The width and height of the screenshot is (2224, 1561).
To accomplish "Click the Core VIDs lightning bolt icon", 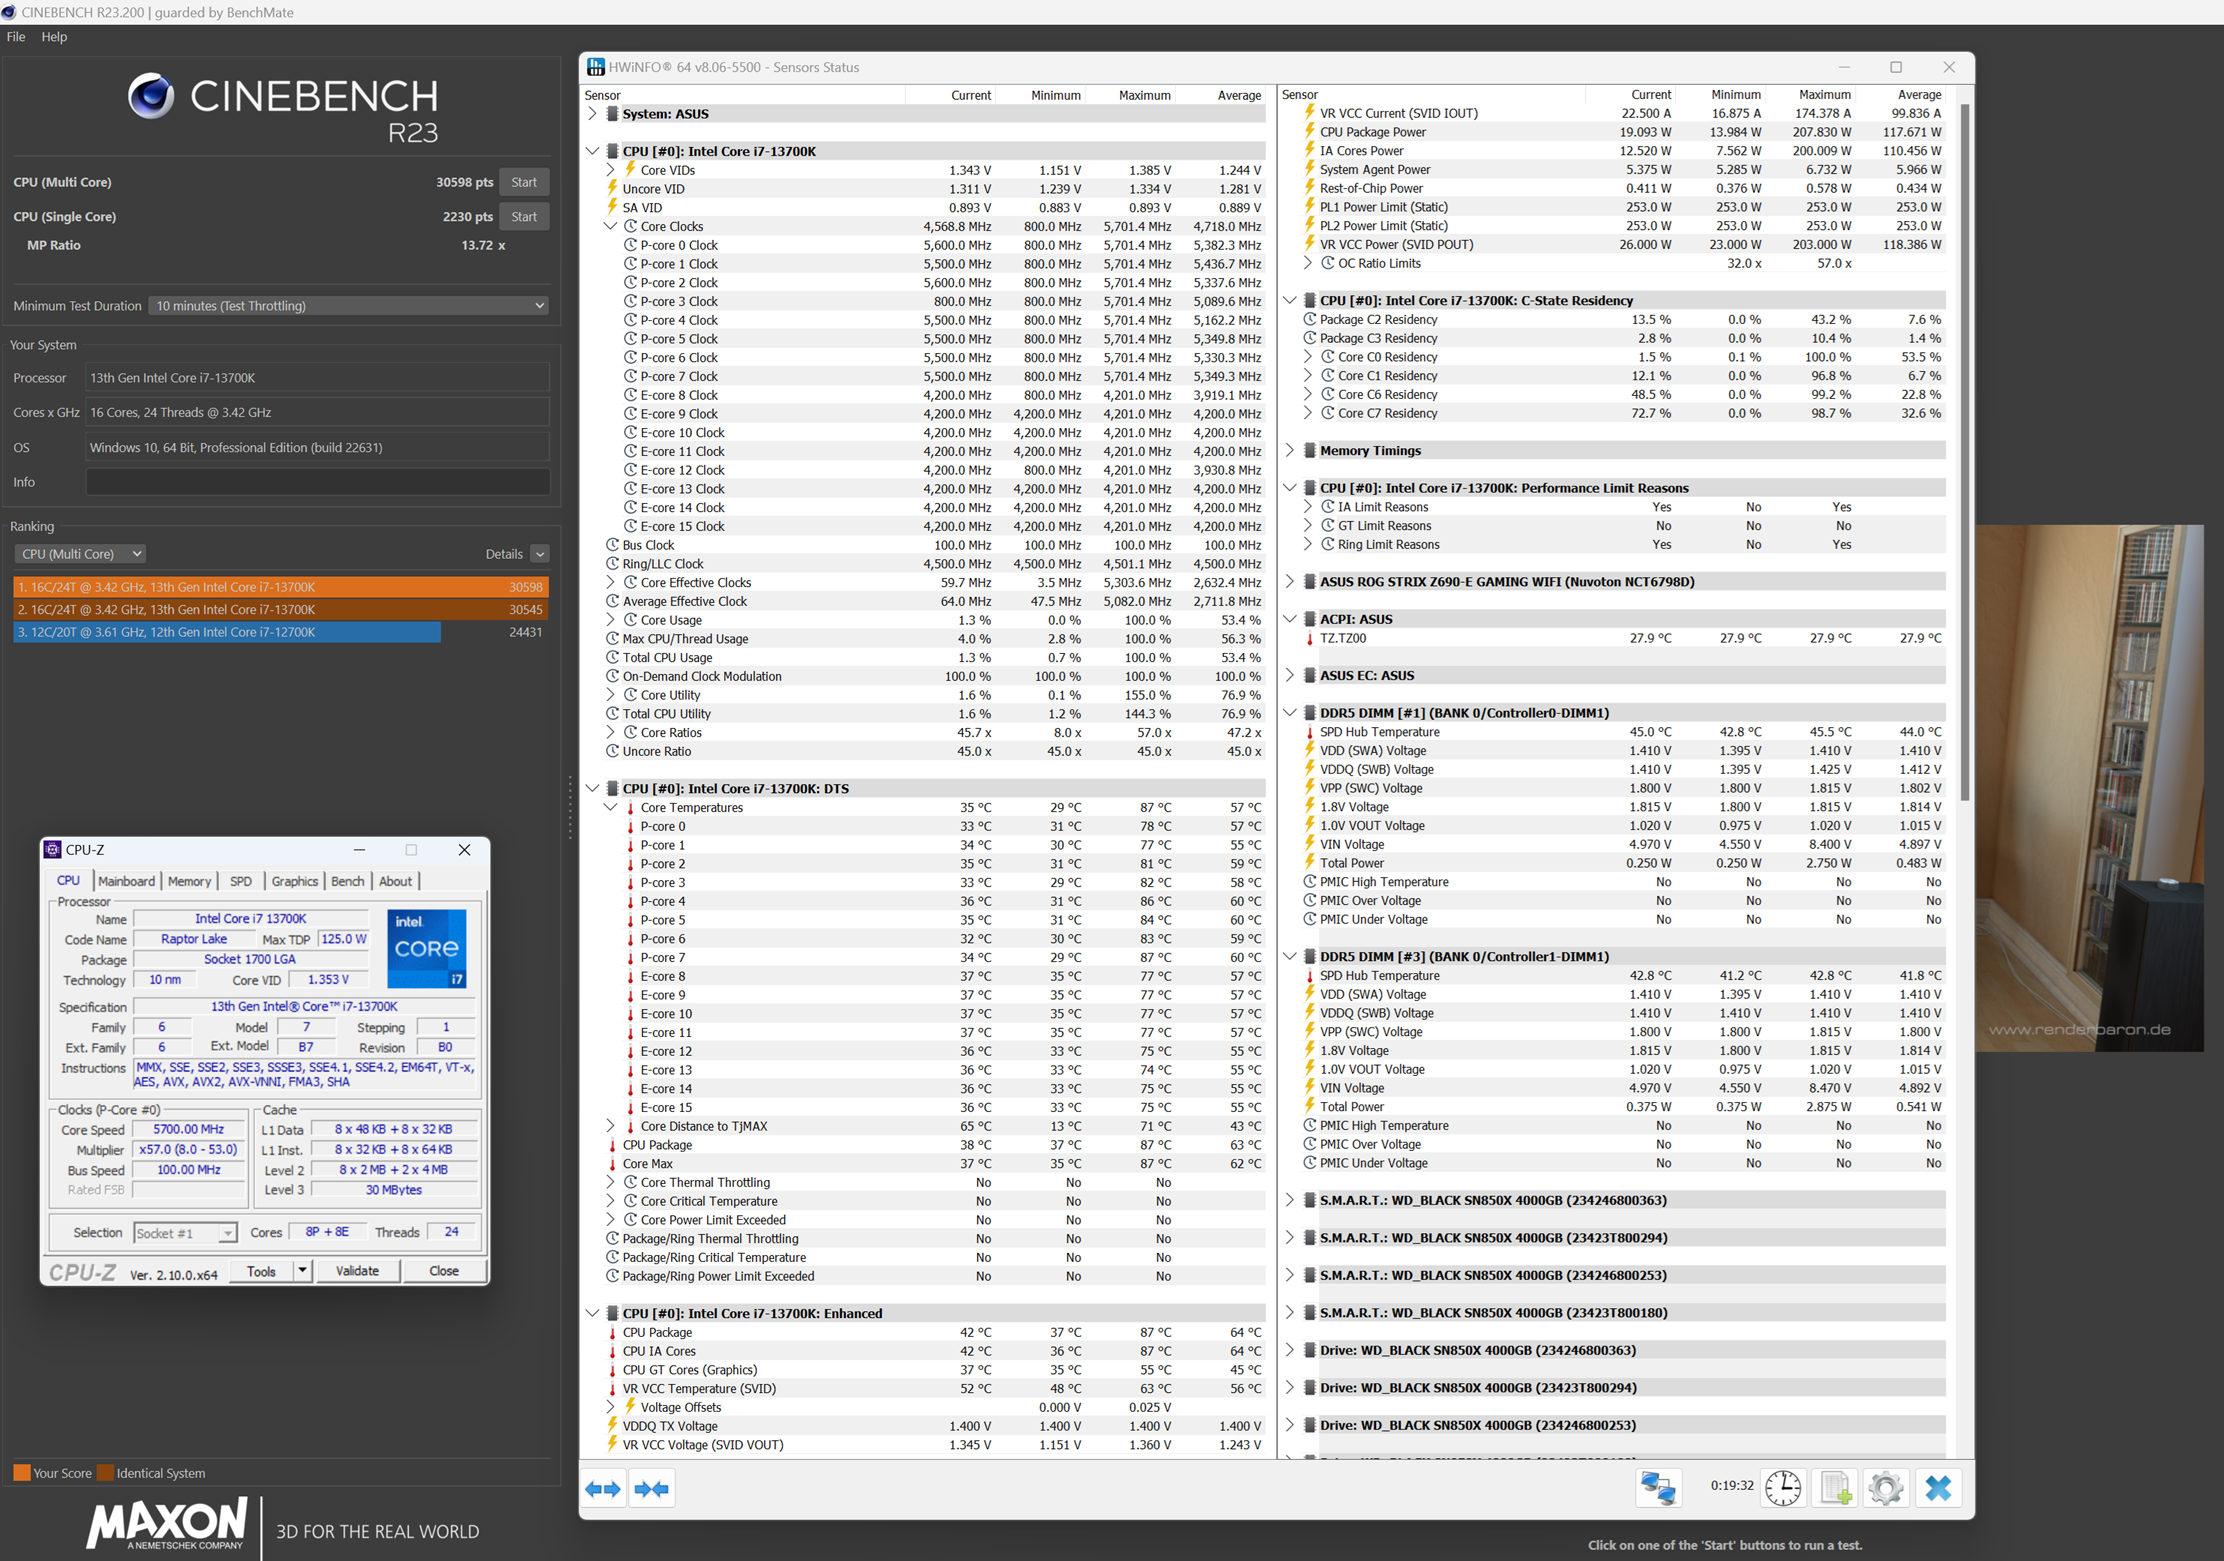I will tap(630, 170).
